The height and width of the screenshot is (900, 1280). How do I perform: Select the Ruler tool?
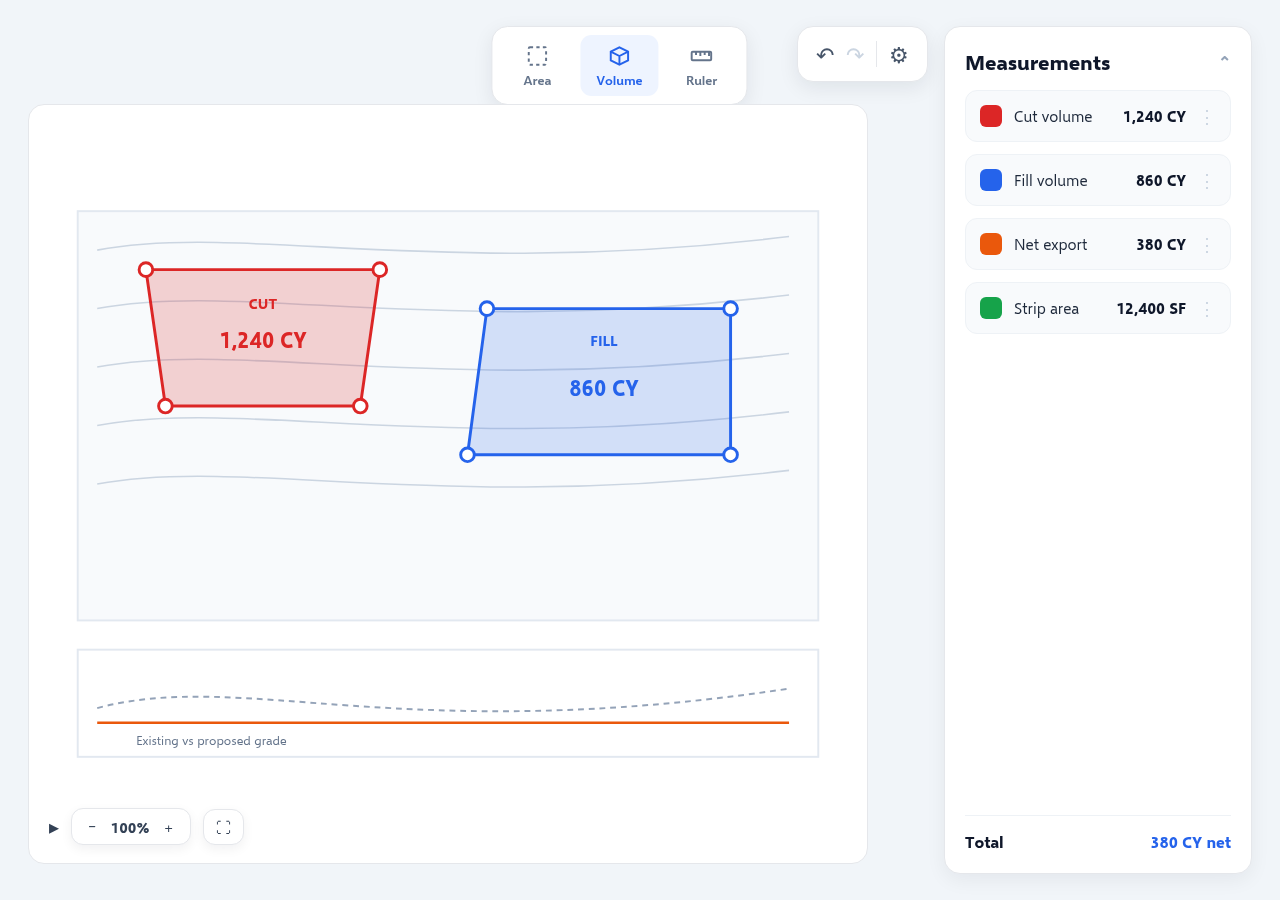pos(701,66)
